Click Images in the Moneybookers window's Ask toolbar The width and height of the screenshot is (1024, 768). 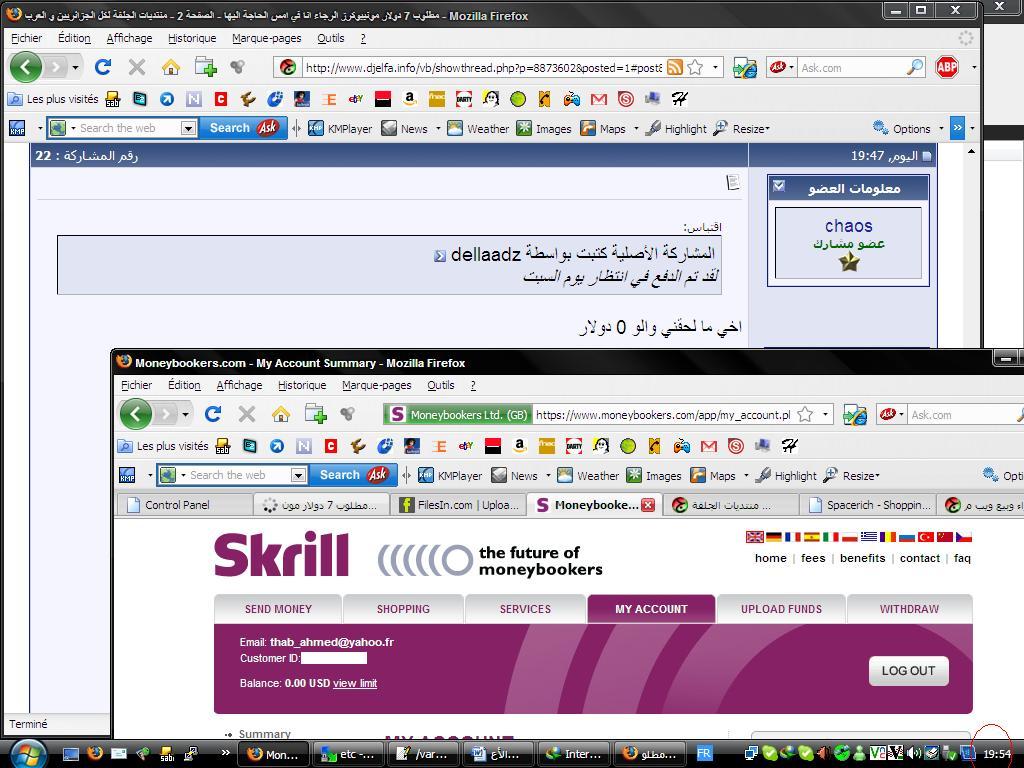pos(654,475)
